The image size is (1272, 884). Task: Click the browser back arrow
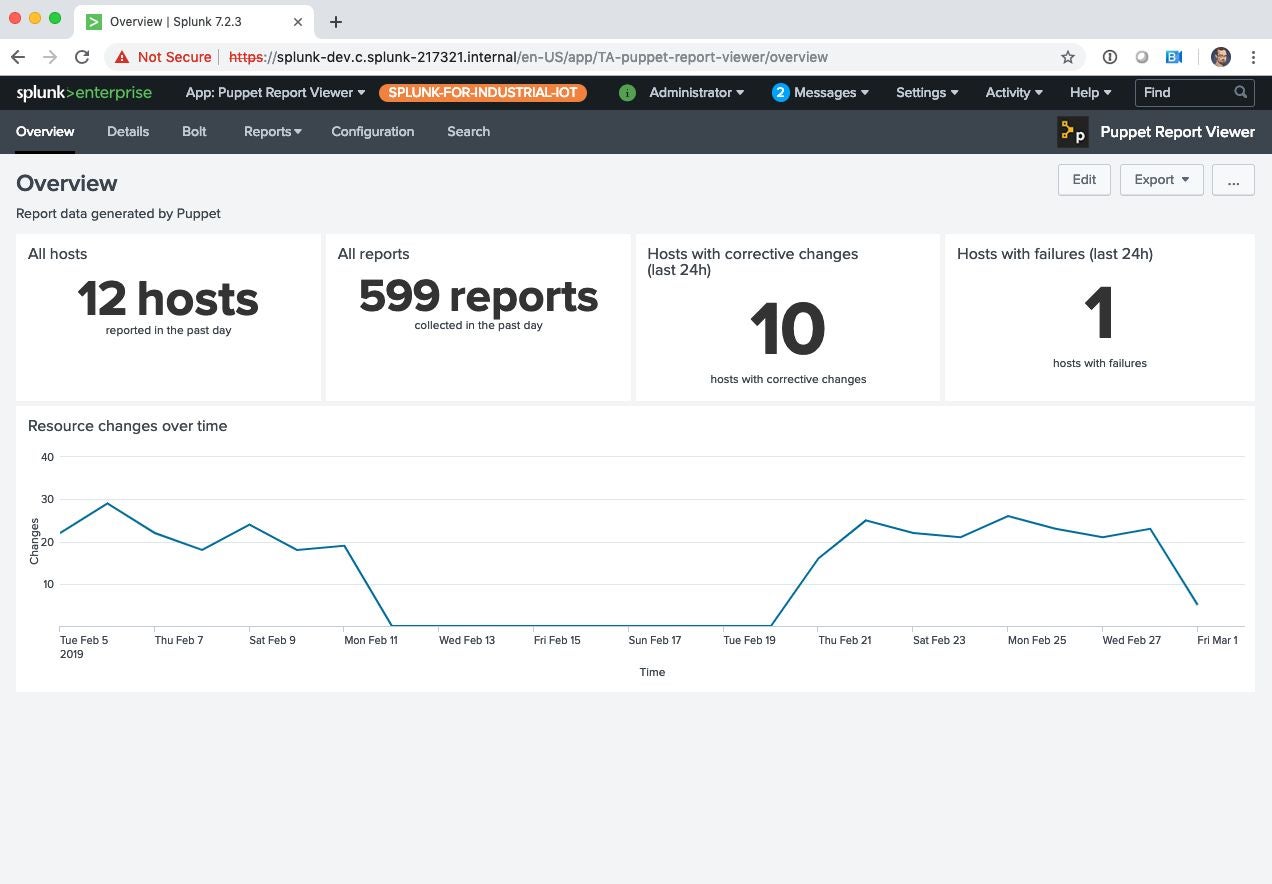click(x=18, y=57)
